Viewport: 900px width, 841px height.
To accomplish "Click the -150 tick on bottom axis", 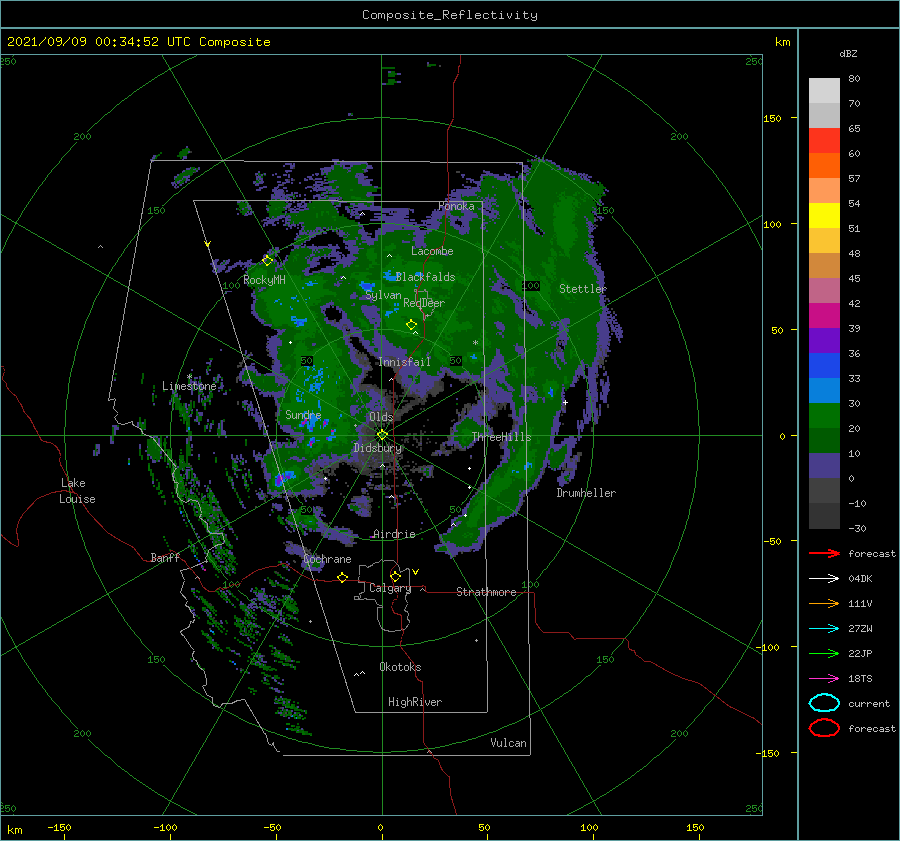I will tap(59, 827).
